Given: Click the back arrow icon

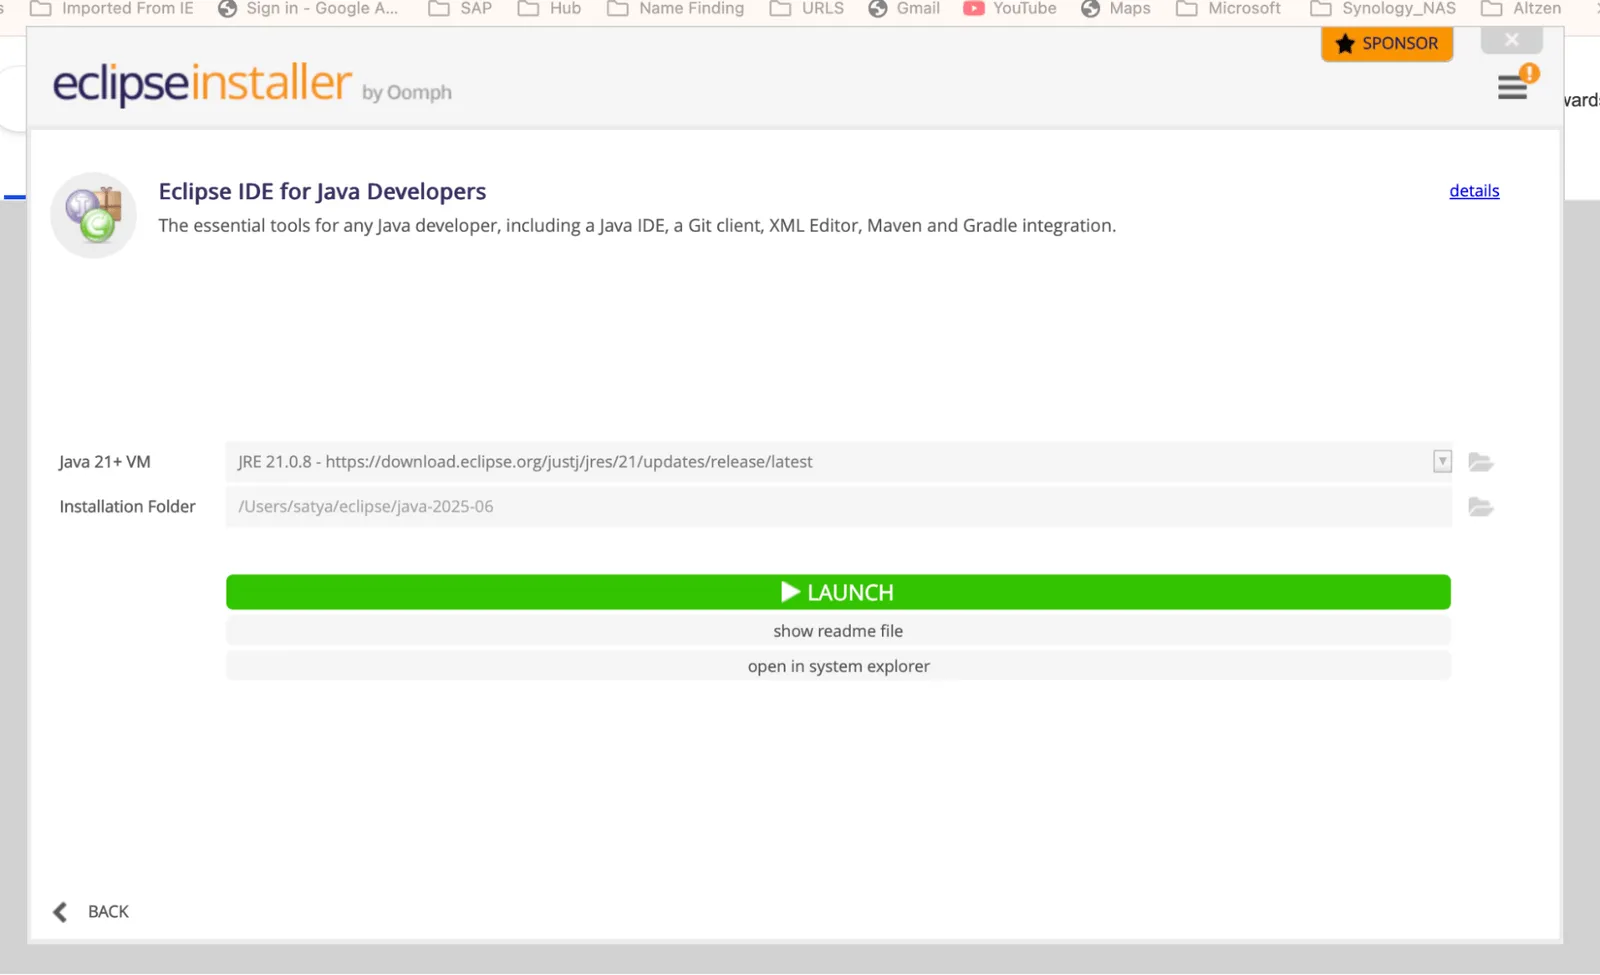Looking at the screenshot, I should [60, 912].
